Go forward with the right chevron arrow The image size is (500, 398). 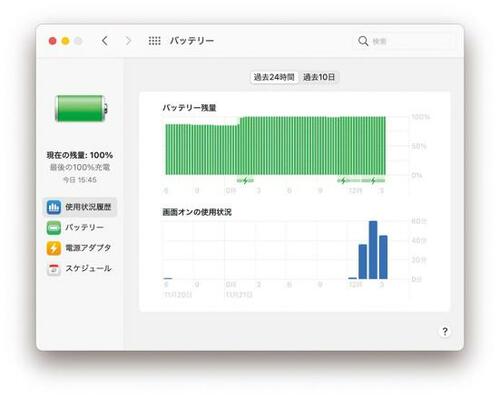point(128,41)
